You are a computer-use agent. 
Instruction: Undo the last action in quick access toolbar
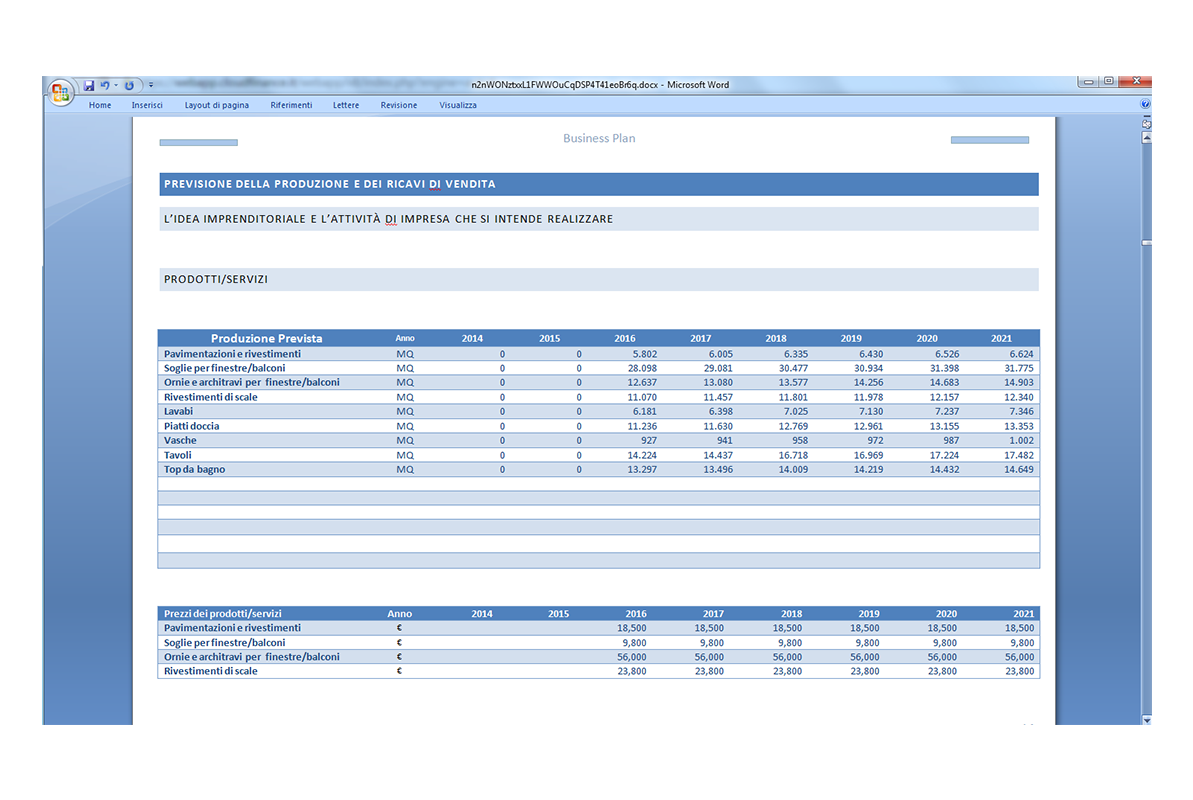pyautogui.click(x=105, y=85)
